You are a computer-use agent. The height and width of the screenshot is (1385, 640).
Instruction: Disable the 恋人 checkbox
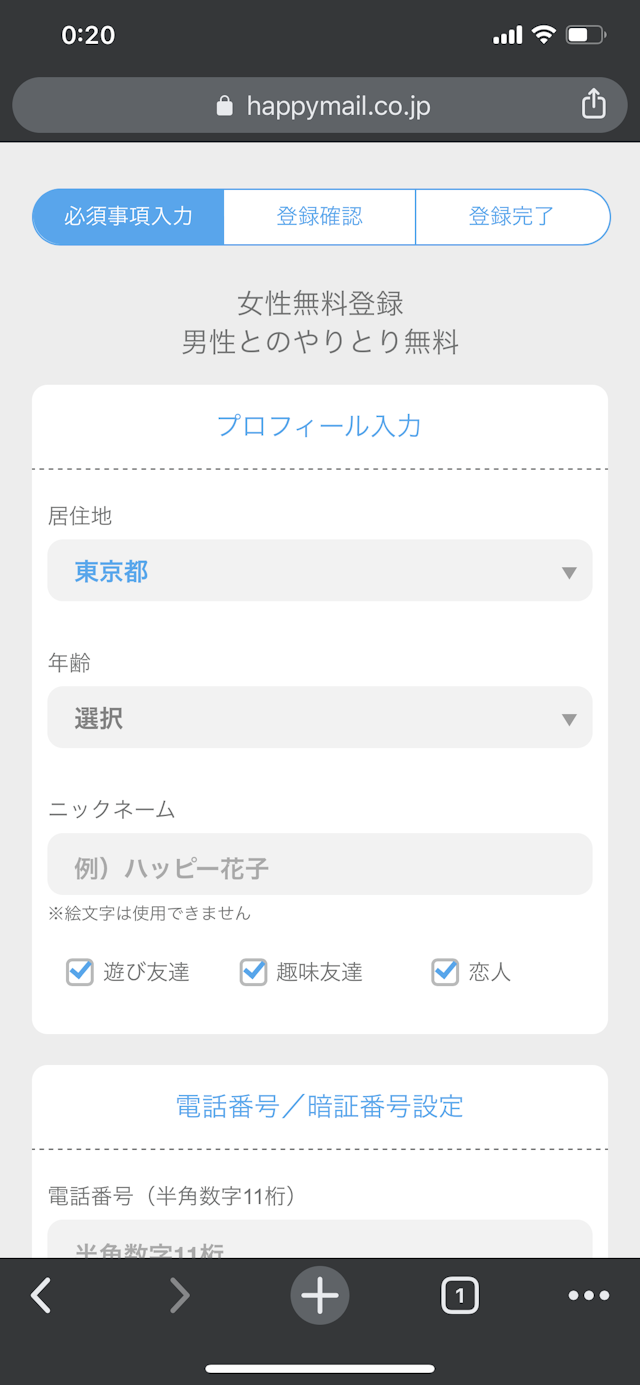point(445,972)
